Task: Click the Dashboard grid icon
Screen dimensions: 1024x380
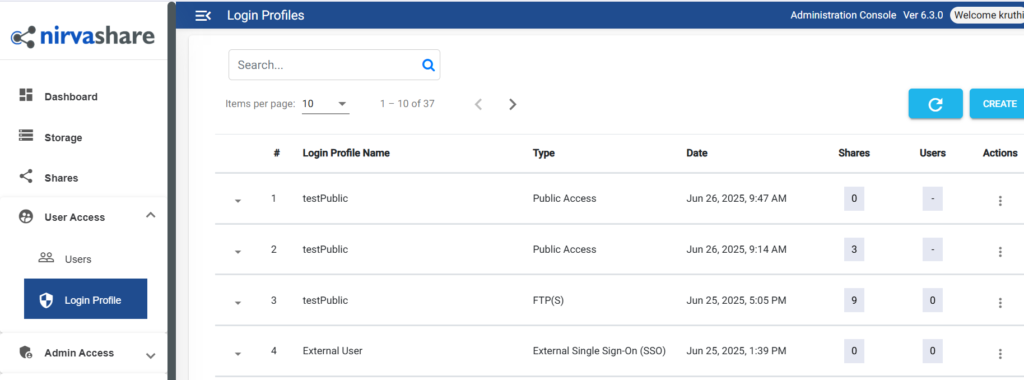Action: (x=26, y=95)
